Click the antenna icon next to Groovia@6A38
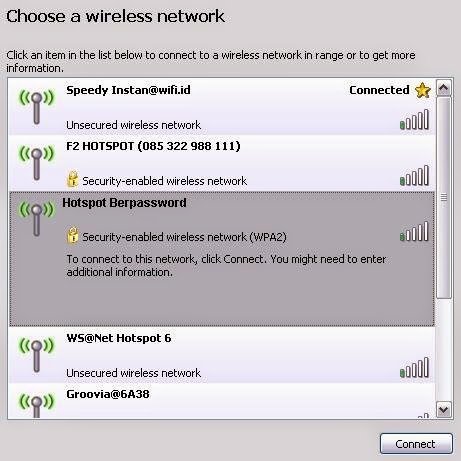Viewport: 461px width, 461px height. click(37, 405)
